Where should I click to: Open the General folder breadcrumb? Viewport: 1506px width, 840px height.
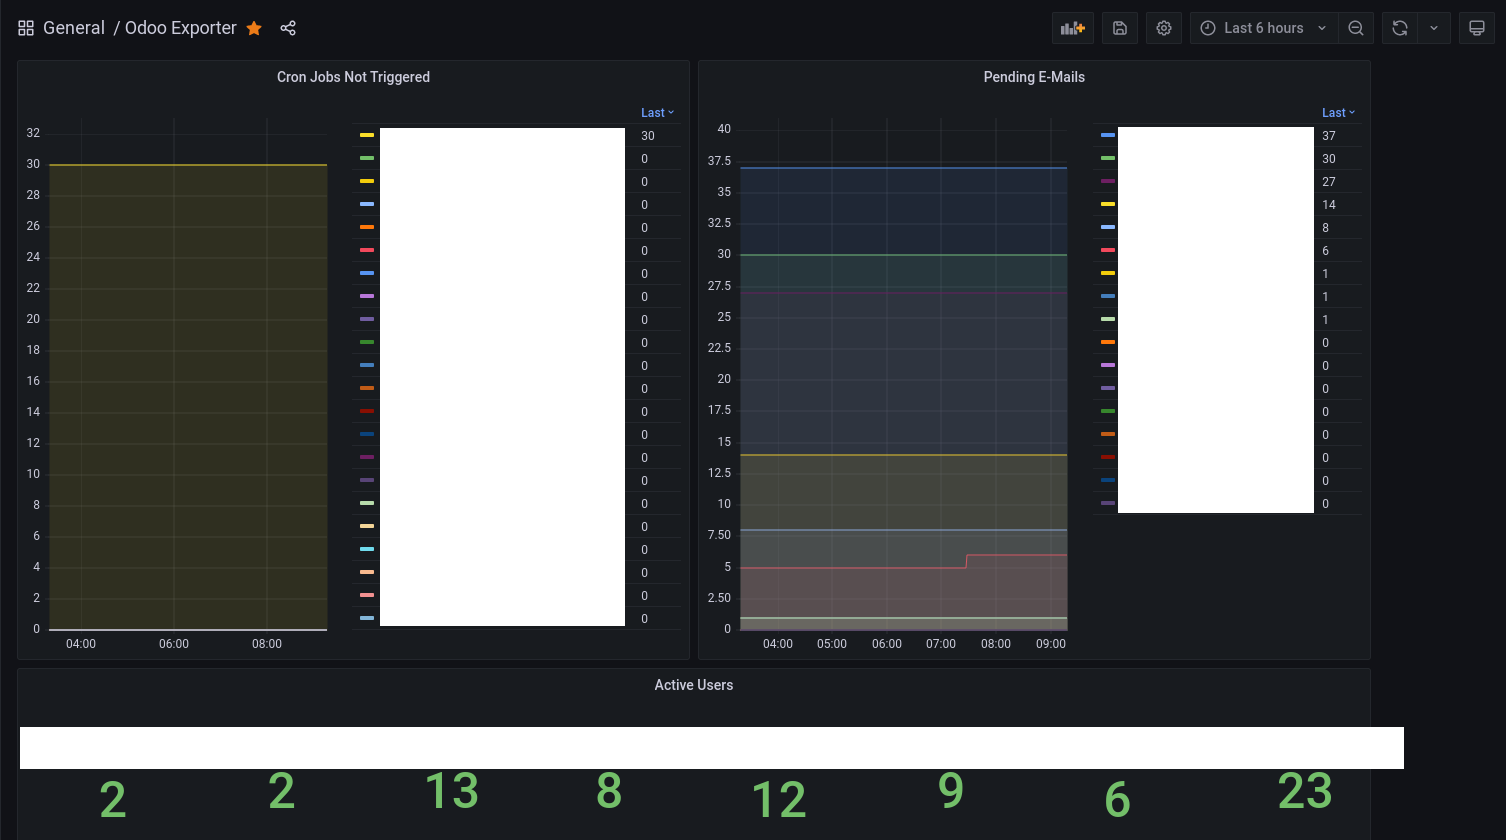(74, 28)
